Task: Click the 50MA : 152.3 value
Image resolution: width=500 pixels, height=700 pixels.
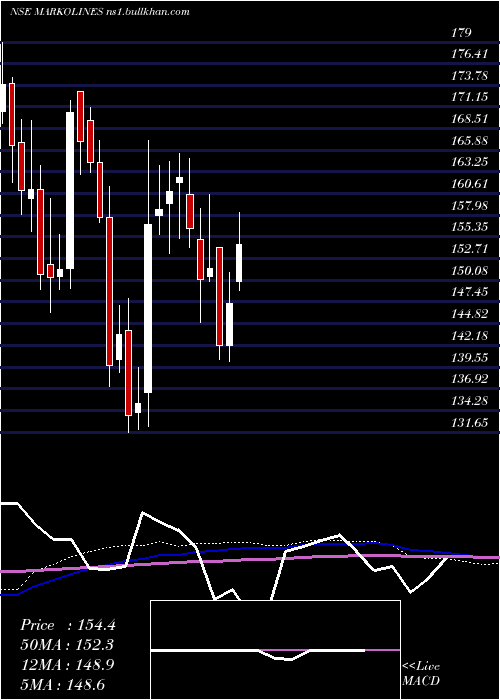Action: (x=67, y=645)
